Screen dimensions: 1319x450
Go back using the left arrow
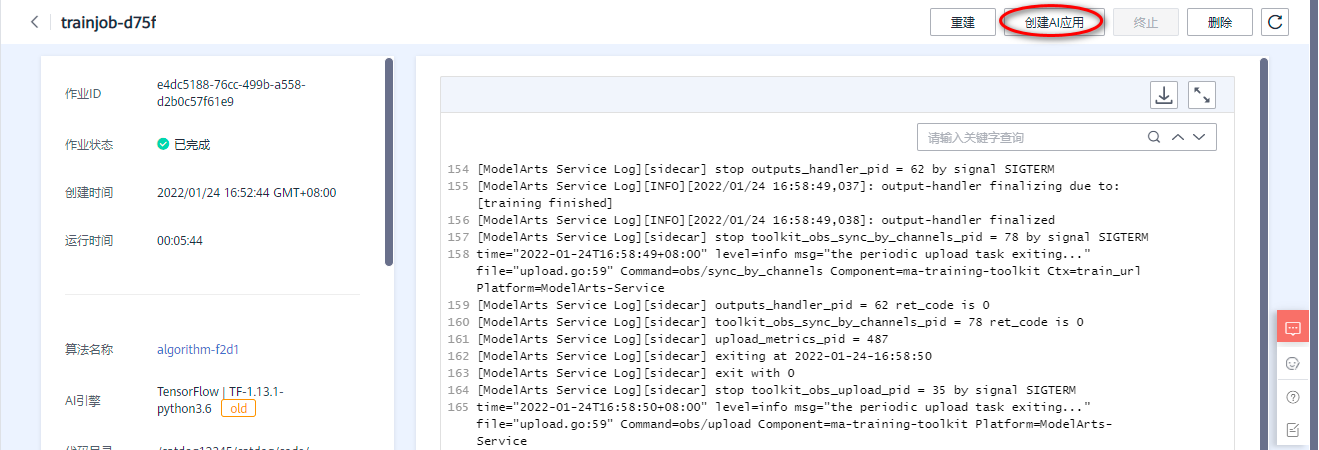coord(35,22)
